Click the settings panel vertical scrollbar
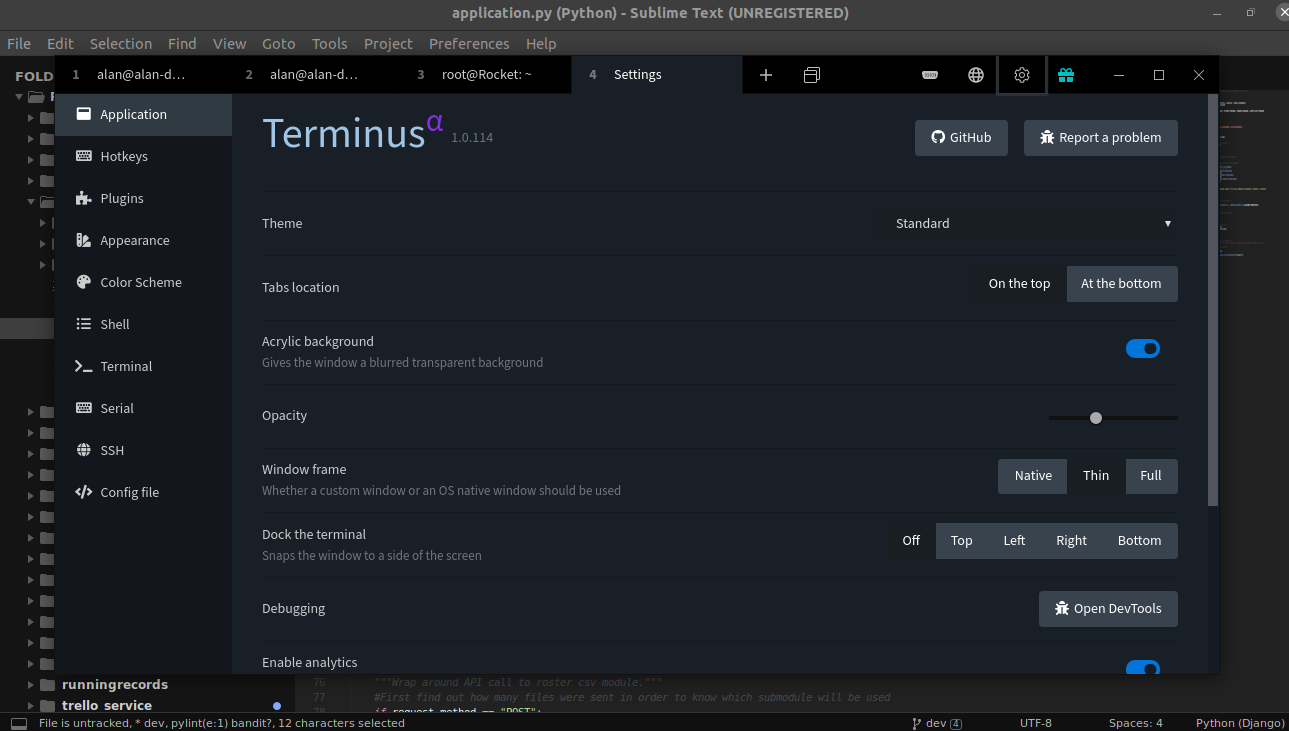1289x731 pixels. coord(1212,300)
